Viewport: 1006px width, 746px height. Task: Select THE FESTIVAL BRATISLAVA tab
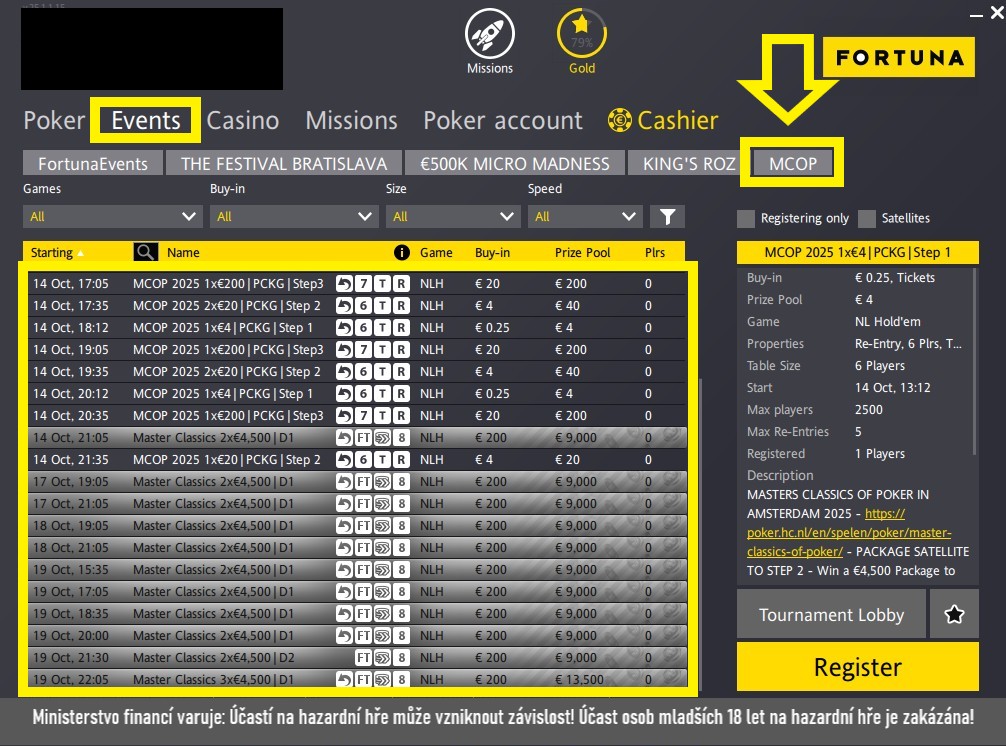point(284,163)
